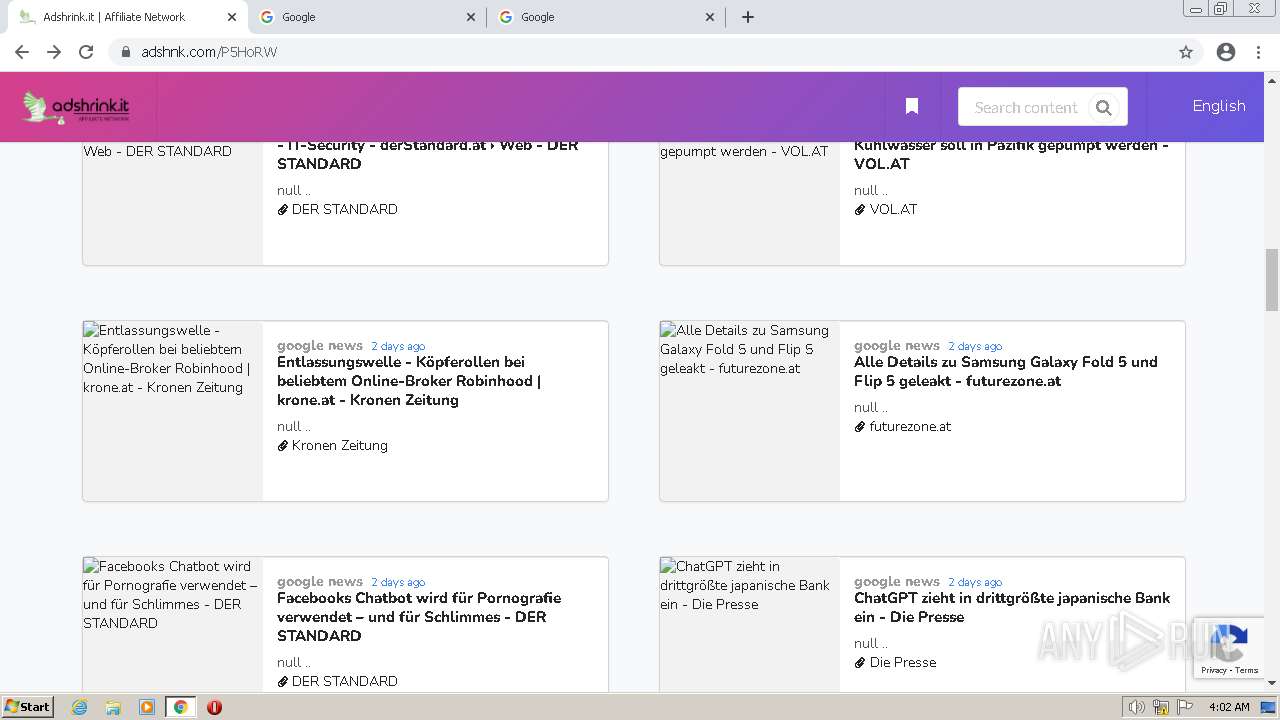The height and width of the screenshot is (720, 1280).
Task: Click the browser back arrow
Action: pyautogui.click(x=22, y=52)
